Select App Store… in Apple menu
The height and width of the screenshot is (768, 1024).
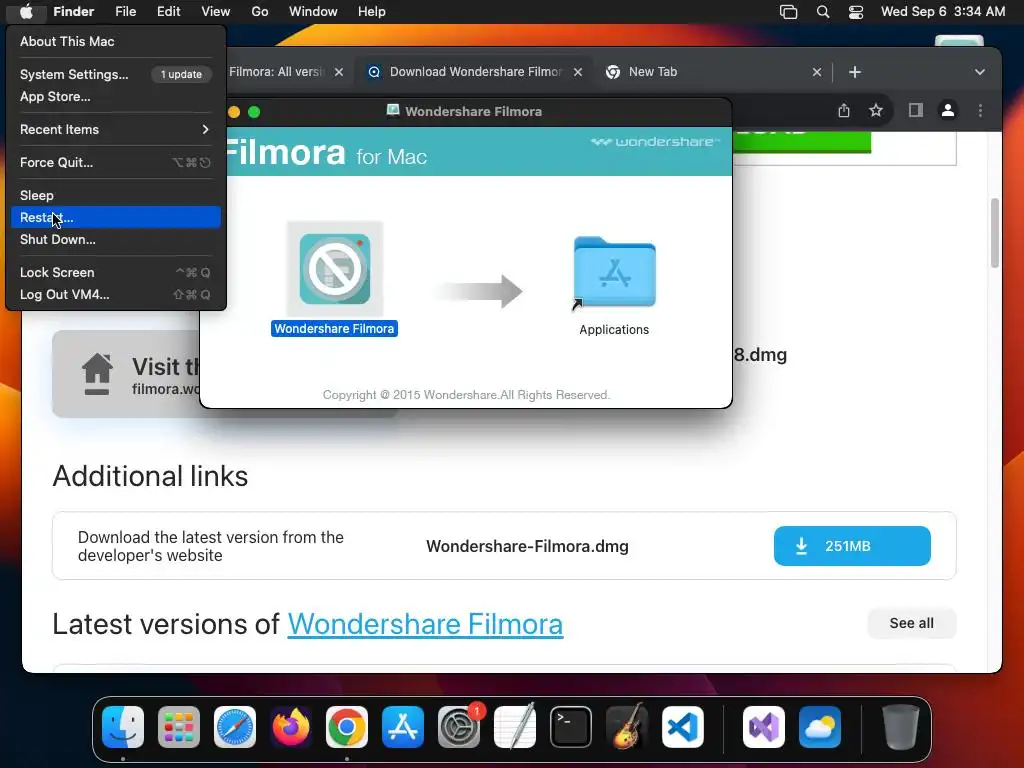pyautogui.click(x=116, y=97)
